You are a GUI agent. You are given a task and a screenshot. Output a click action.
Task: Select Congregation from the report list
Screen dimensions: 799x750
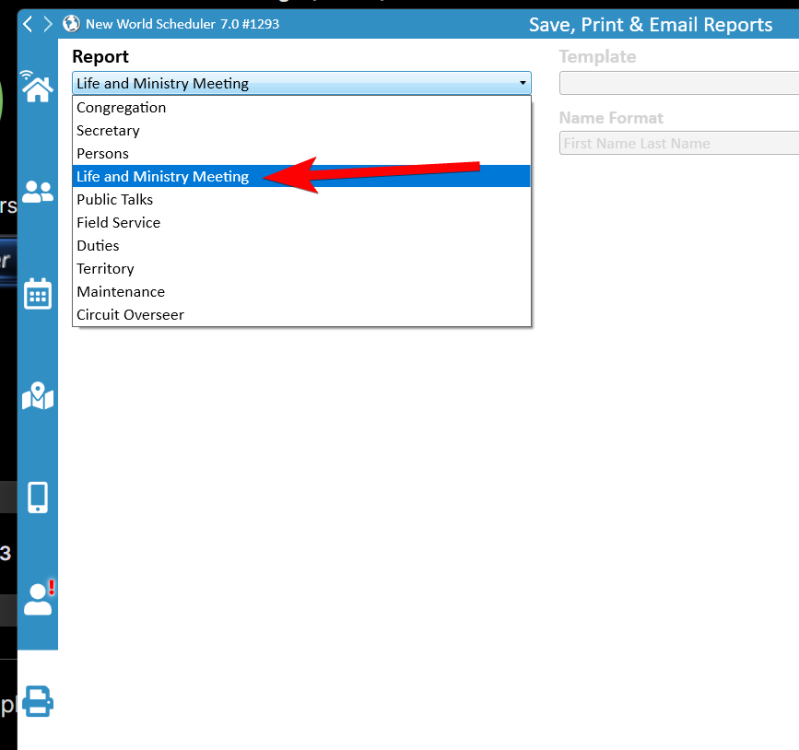click(121, 108)
